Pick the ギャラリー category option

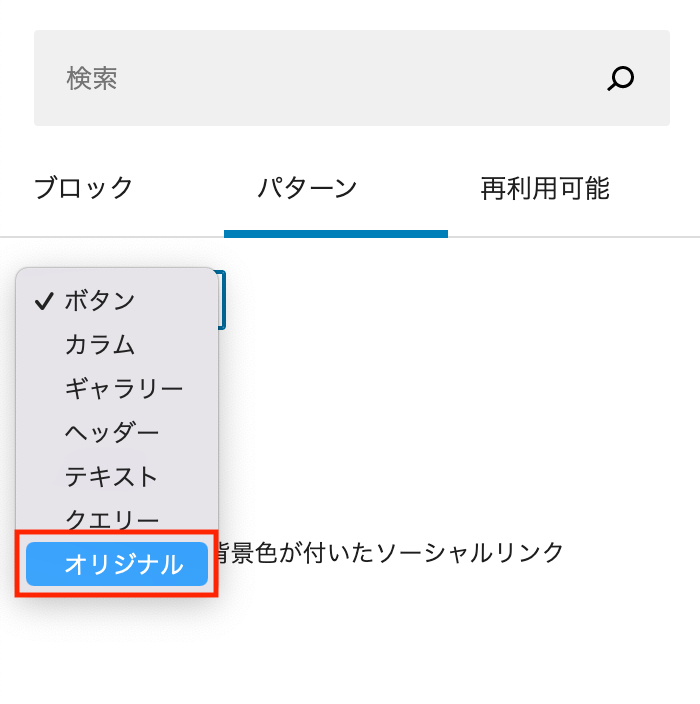point(124,388)
